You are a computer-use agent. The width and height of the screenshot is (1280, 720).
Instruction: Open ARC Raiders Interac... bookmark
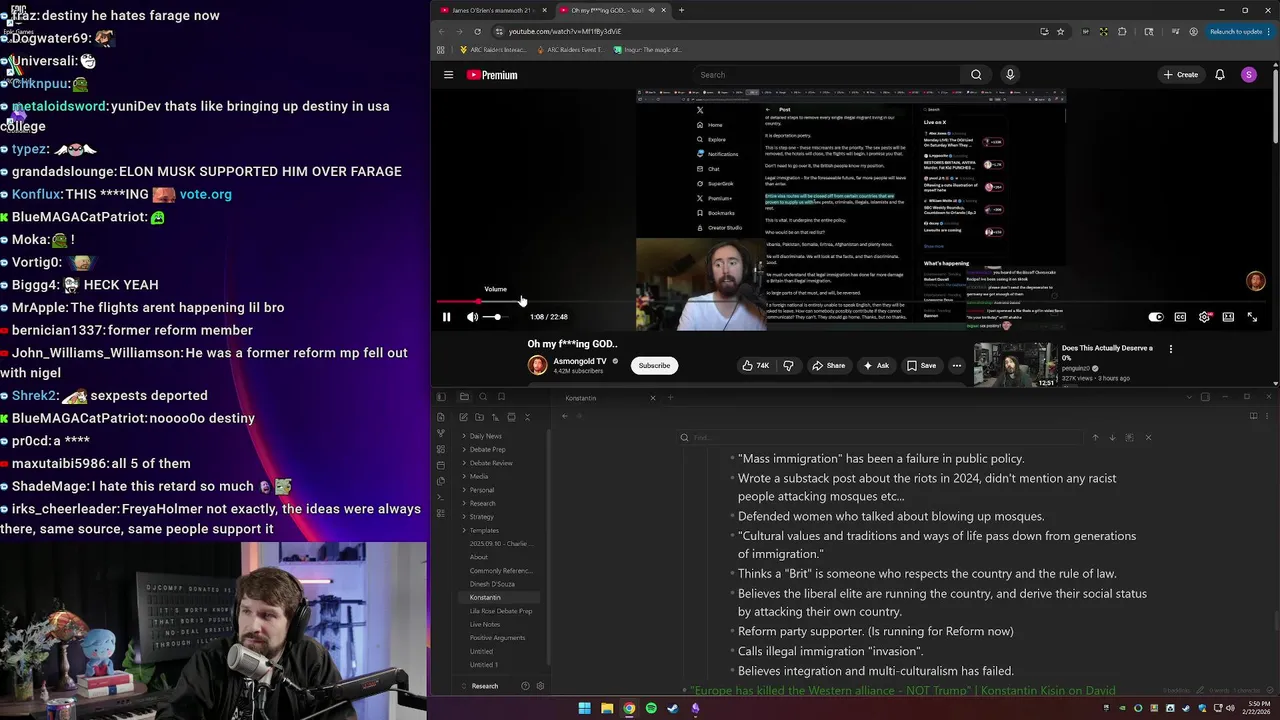tap(492, 50)
